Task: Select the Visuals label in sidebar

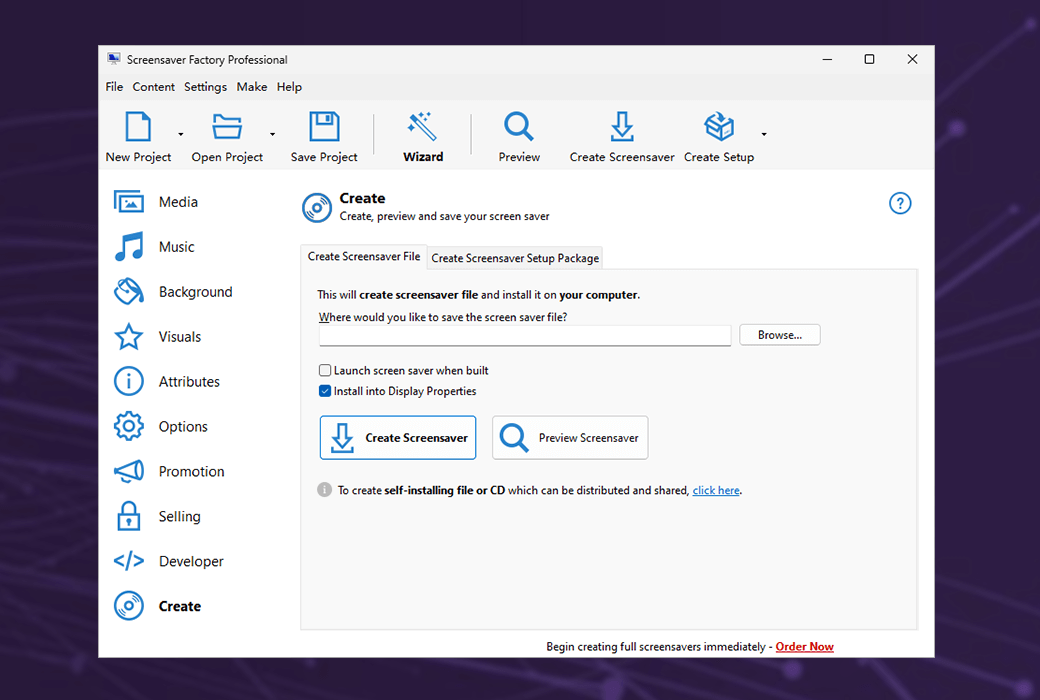Action: [x=180, y=336]
